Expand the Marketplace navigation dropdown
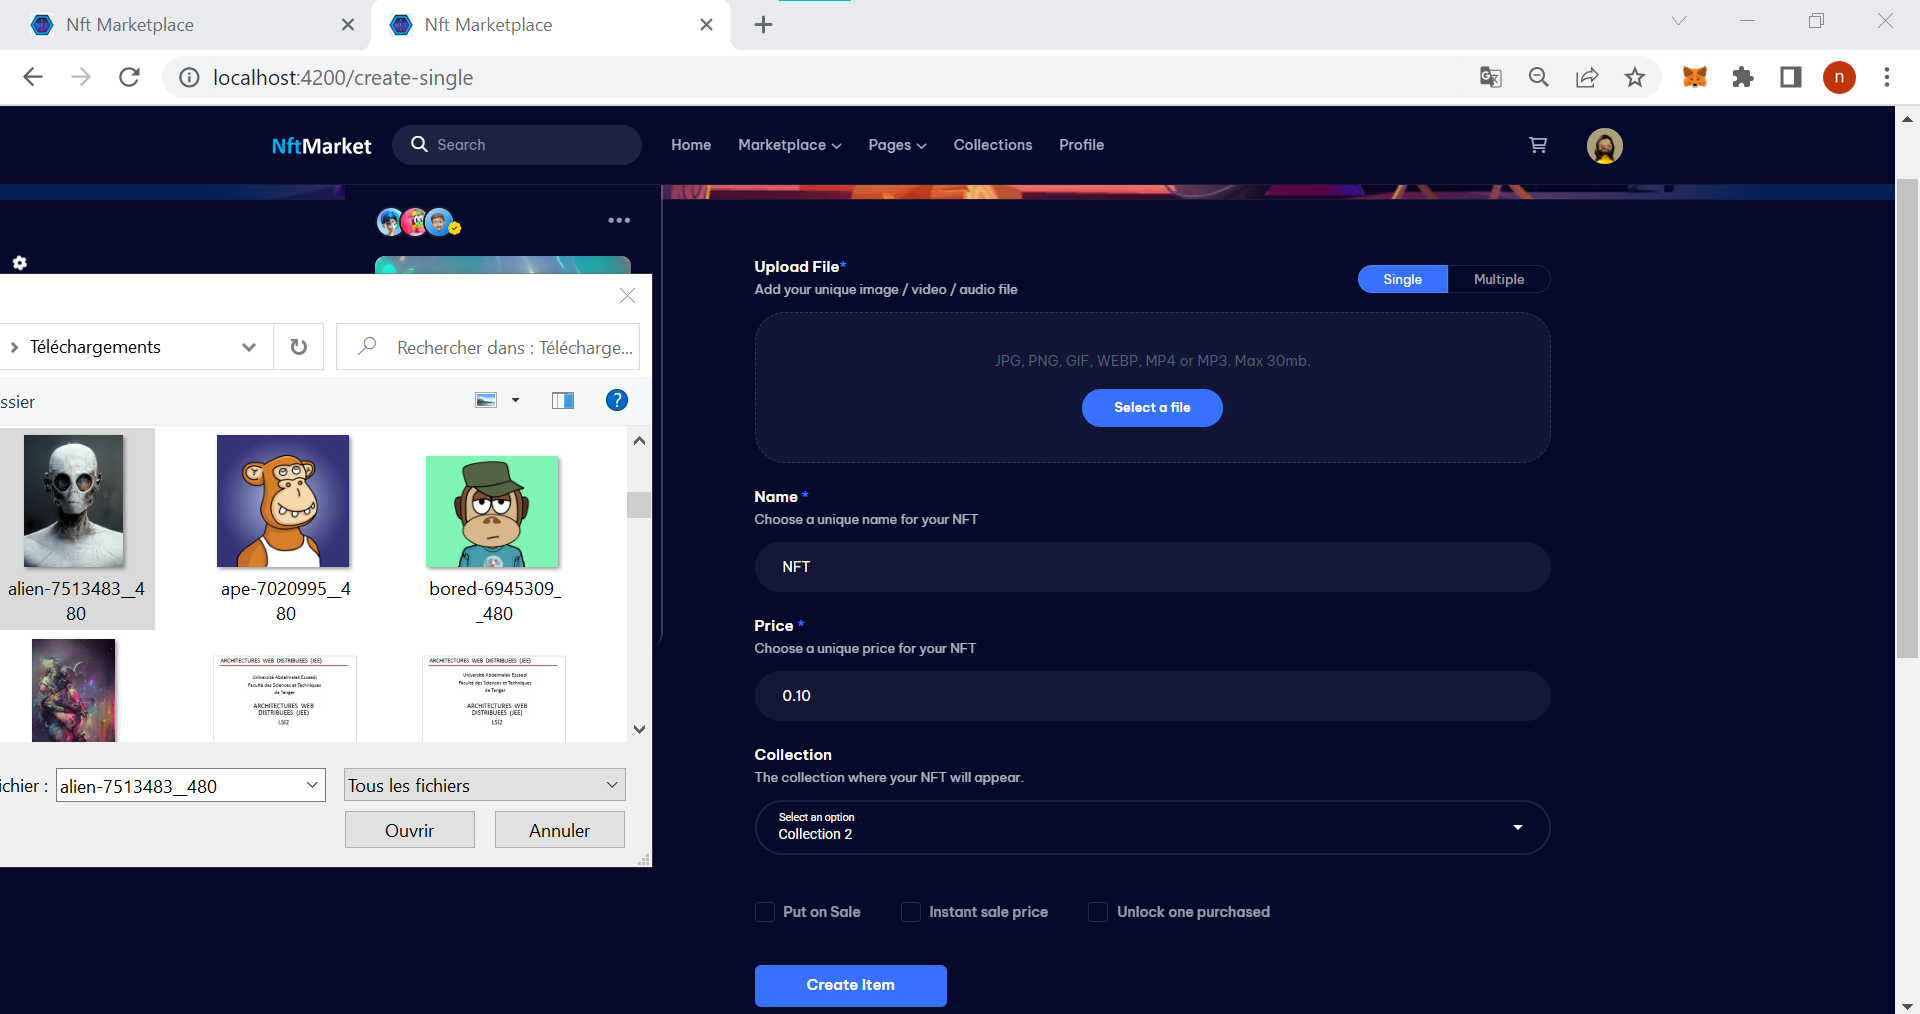The width and height of the screenshot is (1920, 1014). [x=789, y=145]
